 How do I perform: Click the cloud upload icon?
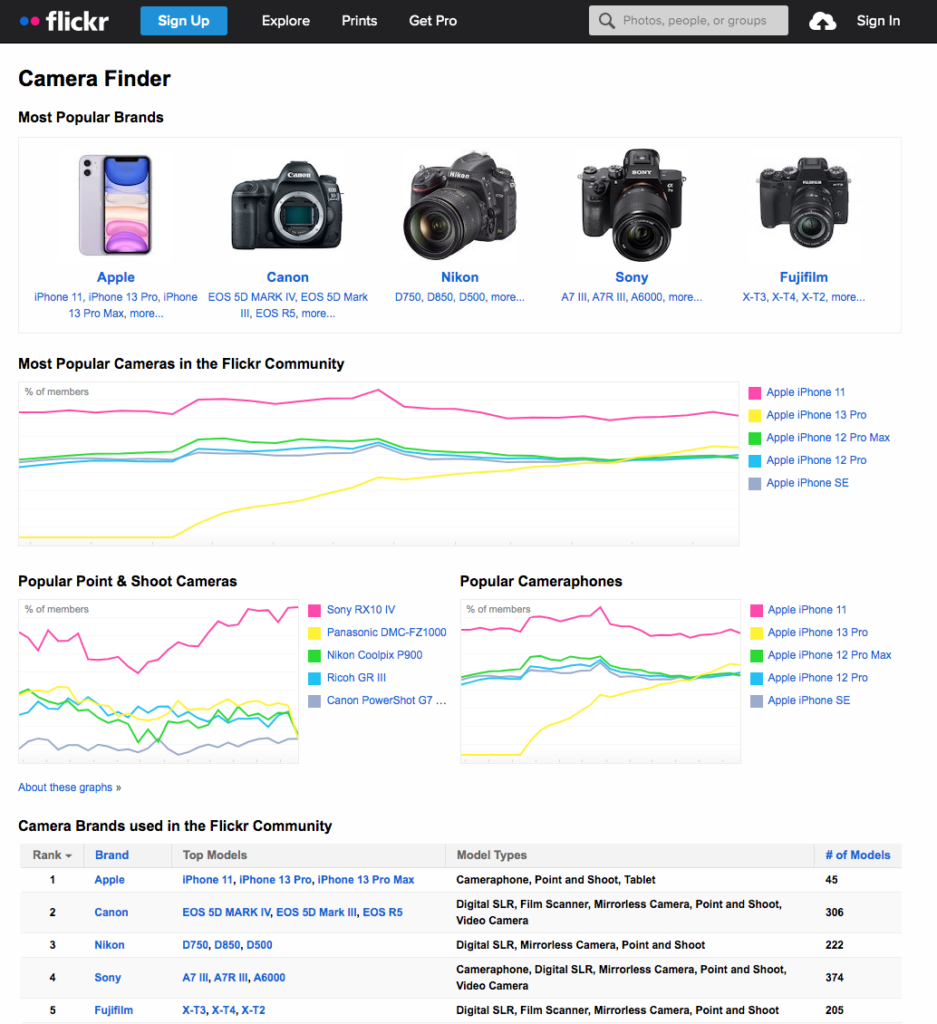click(x=822, y=21)
